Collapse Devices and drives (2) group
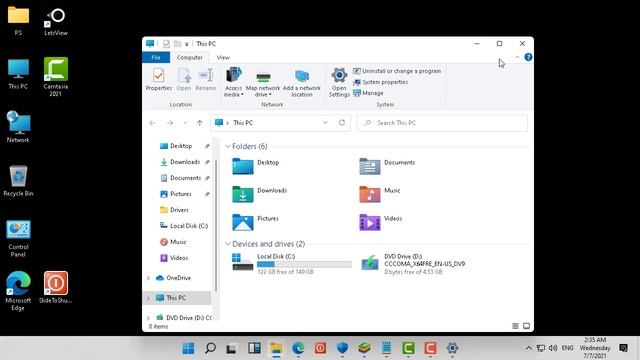The height and width of the screenshot is (360, 640). coord(227,244)
